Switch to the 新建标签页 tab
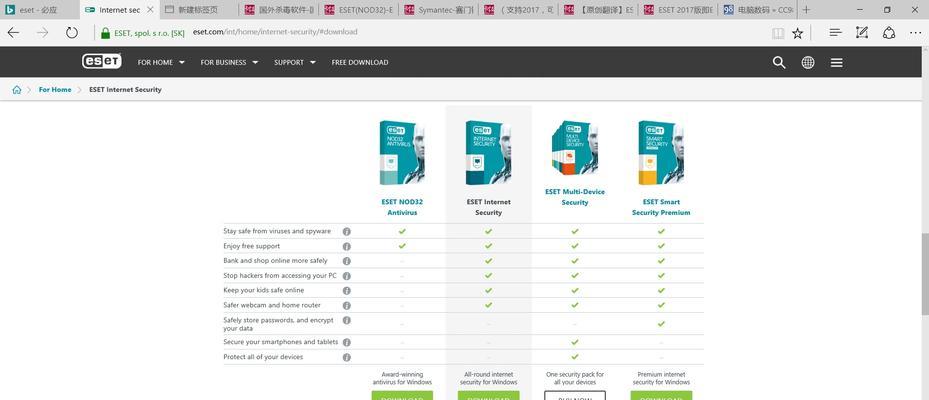Image resolution: width=929 pixels, height=400 pixels. pyautogui.click(x=199, y=10)
